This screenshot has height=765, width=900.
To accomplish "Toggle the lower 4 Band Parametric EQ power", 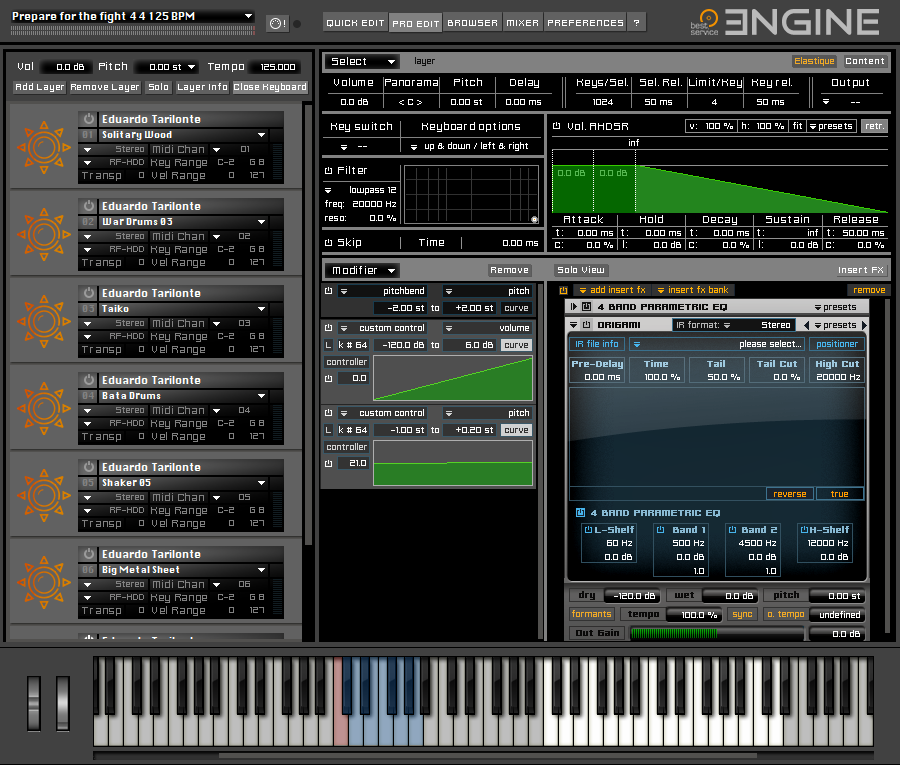I will 580,512.
